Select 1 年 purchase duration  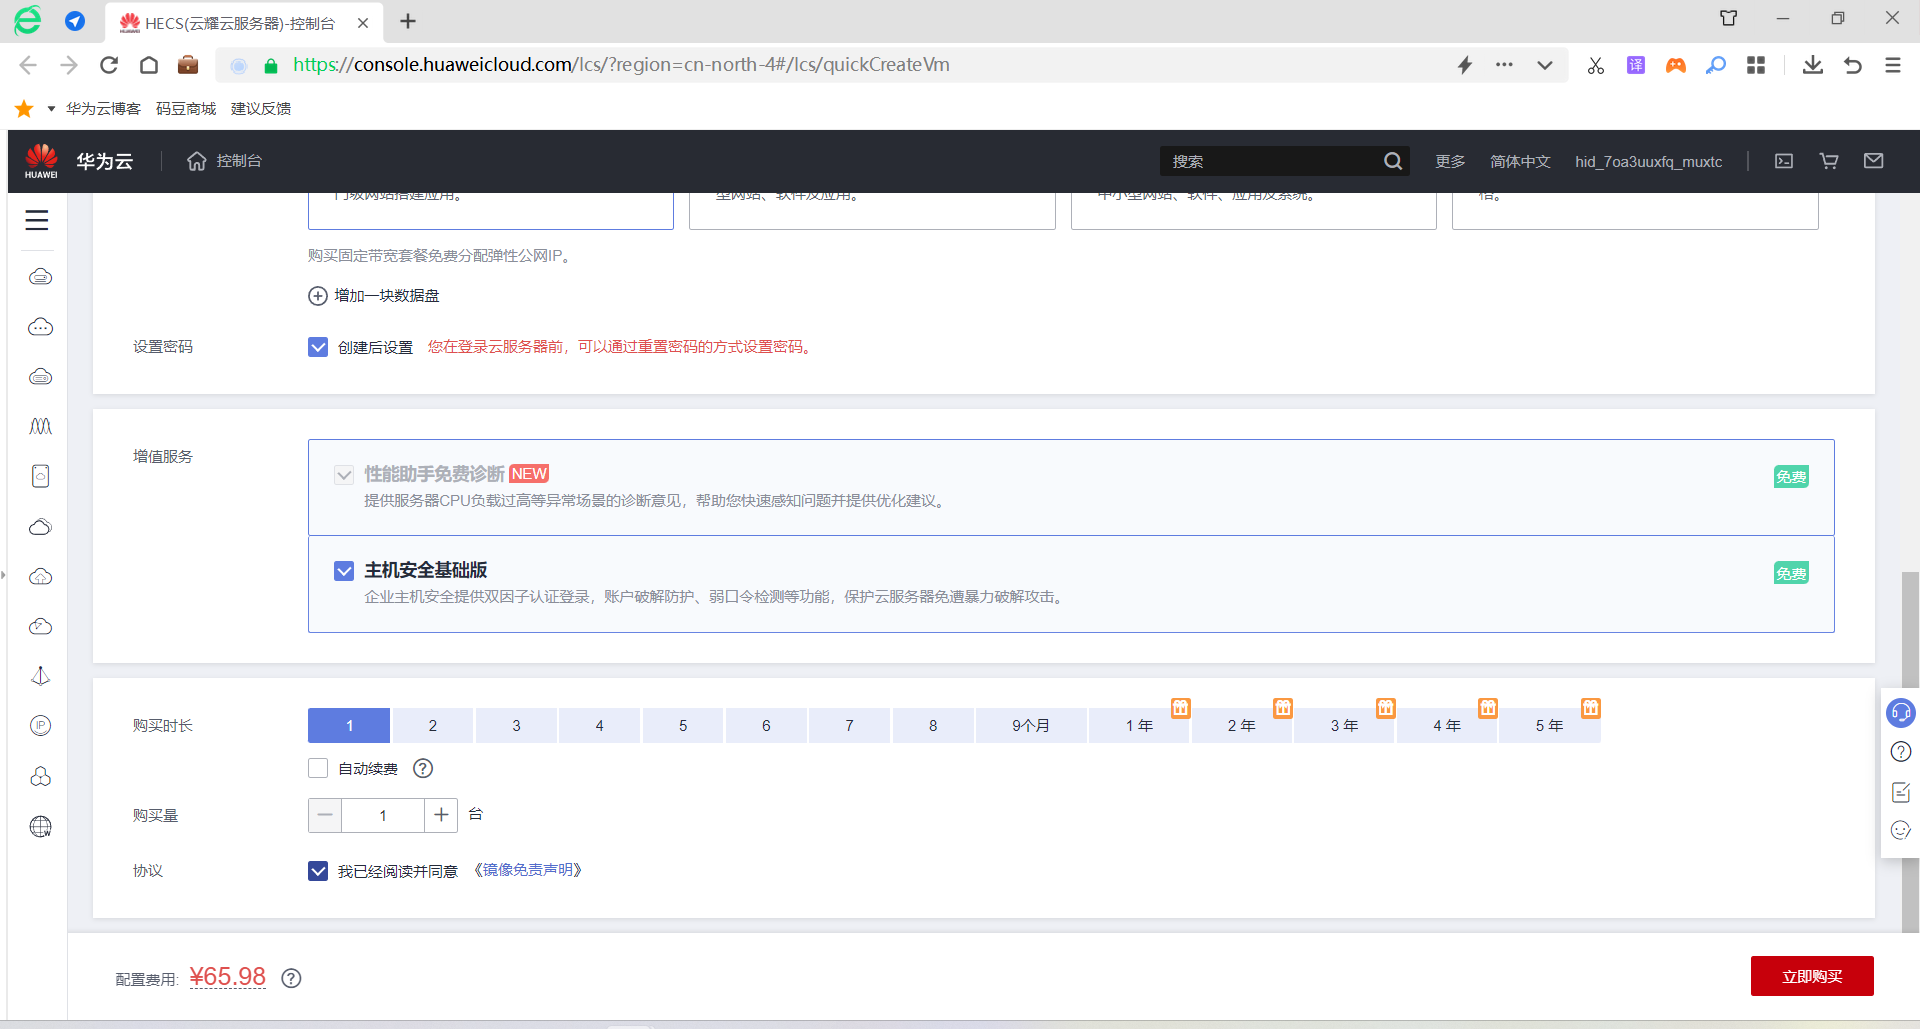[1139, 725]
